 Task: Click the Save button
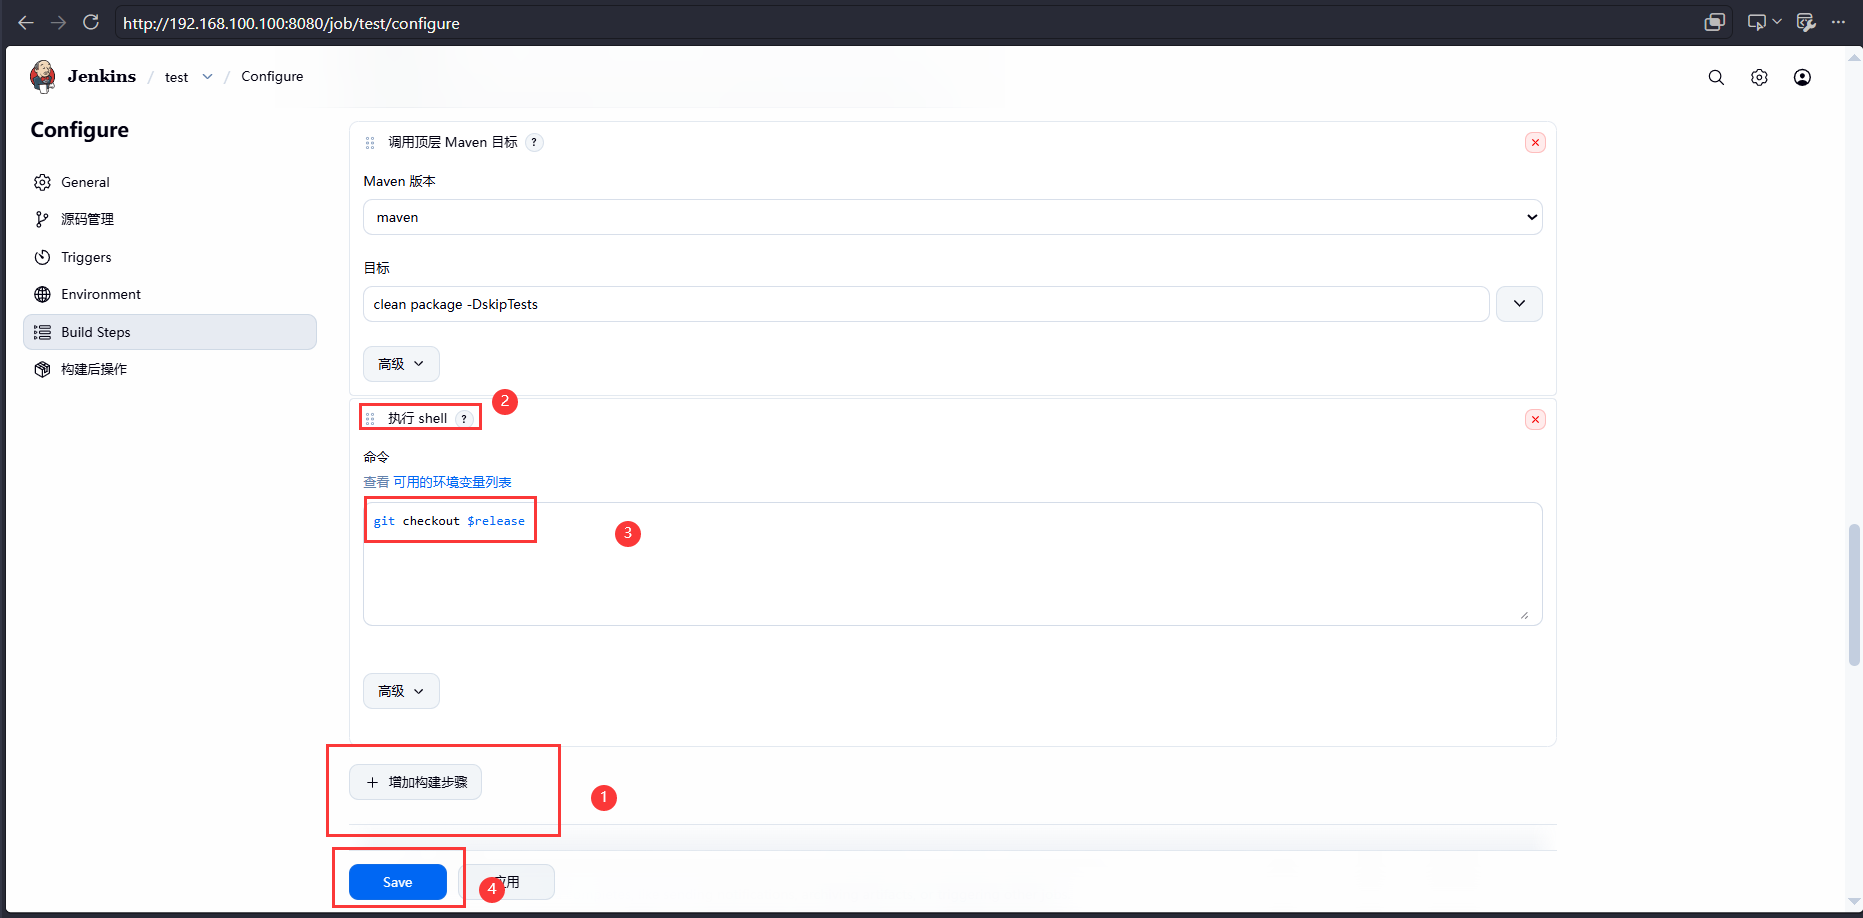(x=397, y=882)
